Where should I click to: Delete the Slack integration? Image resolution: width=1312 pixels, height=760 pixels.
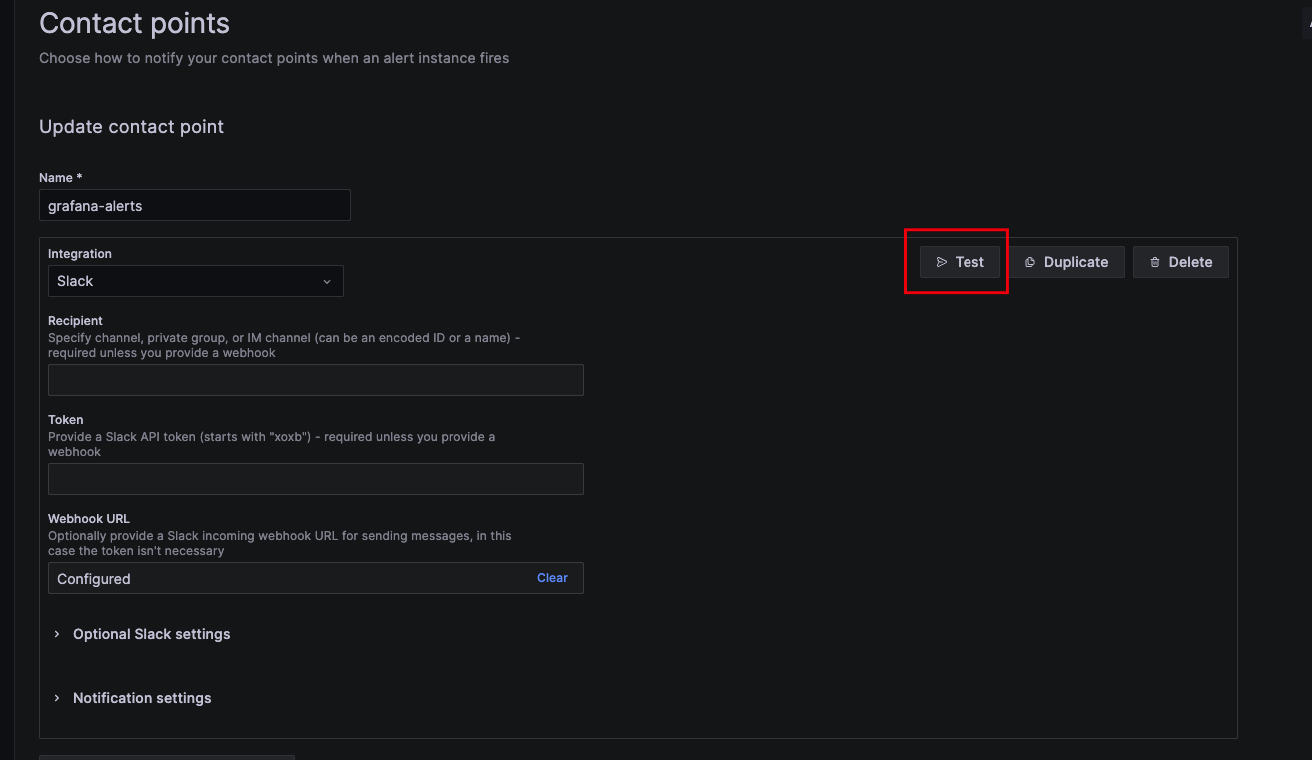coord(1180,262)
